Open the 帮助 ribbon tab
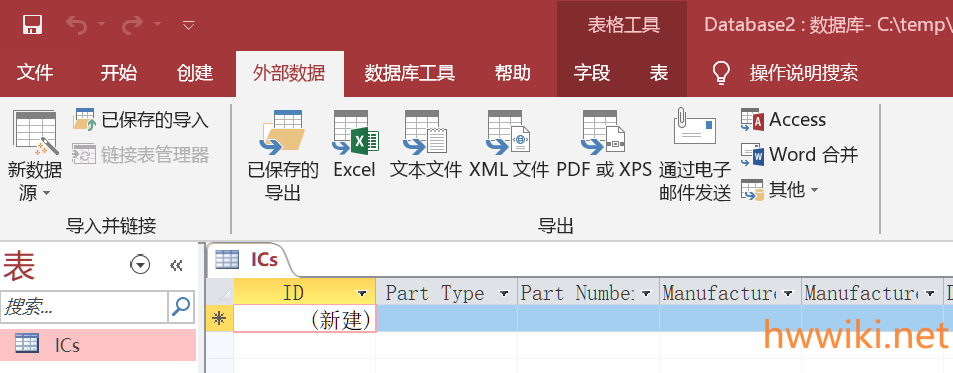This screenshot has width=953, height=373. pyautogui.click(x=512, y=74)
